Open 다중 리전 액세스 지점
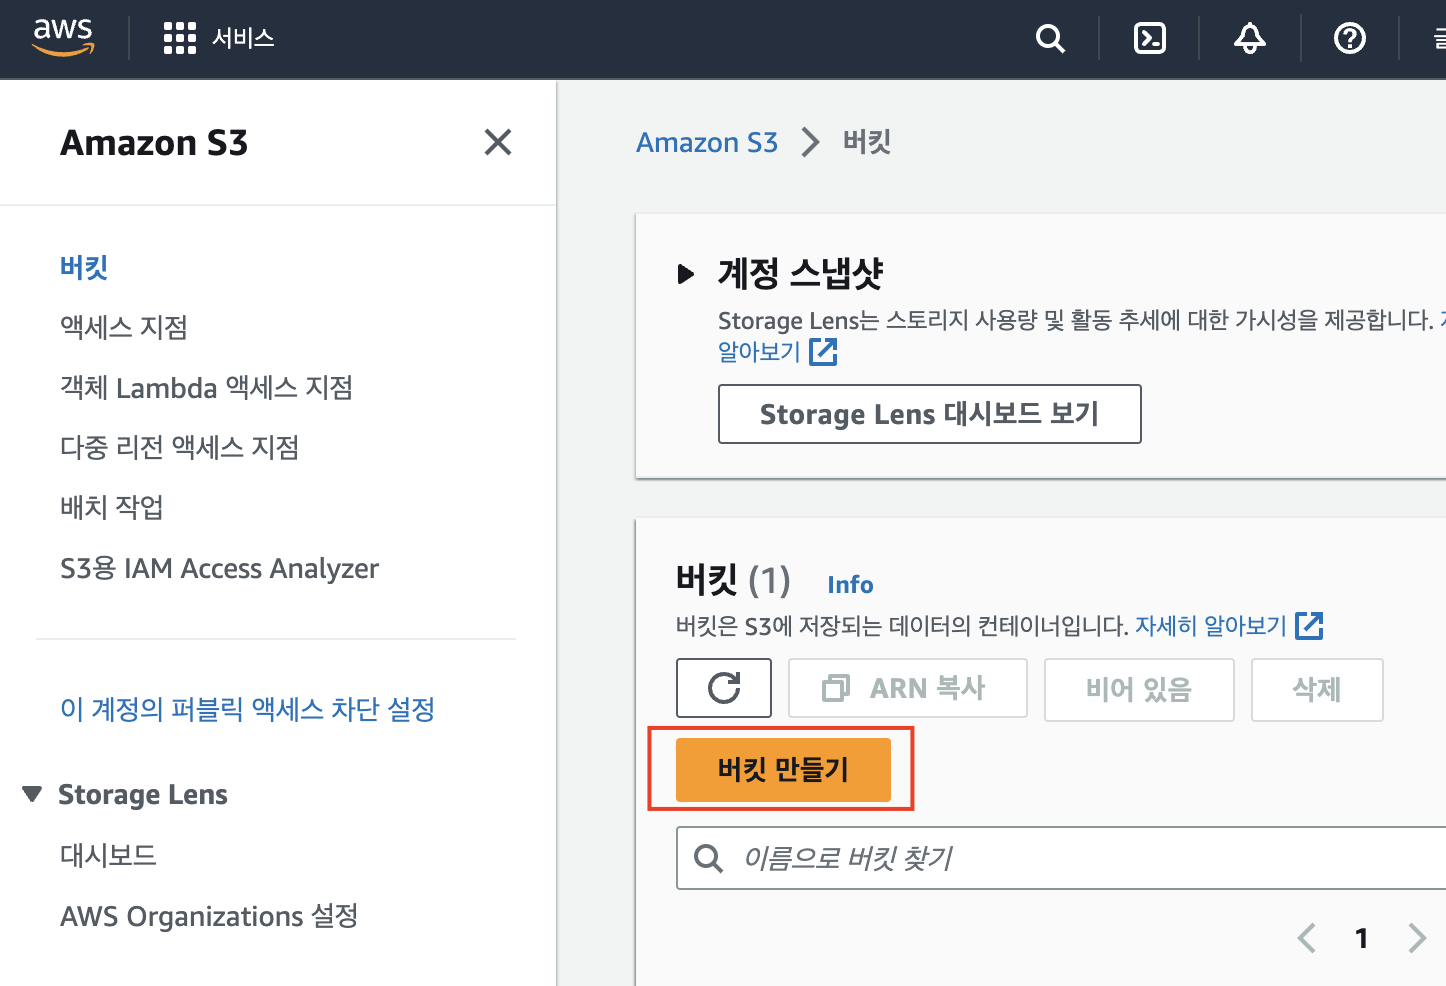This screenshot has height=986, width=1446. pos(180,447)
